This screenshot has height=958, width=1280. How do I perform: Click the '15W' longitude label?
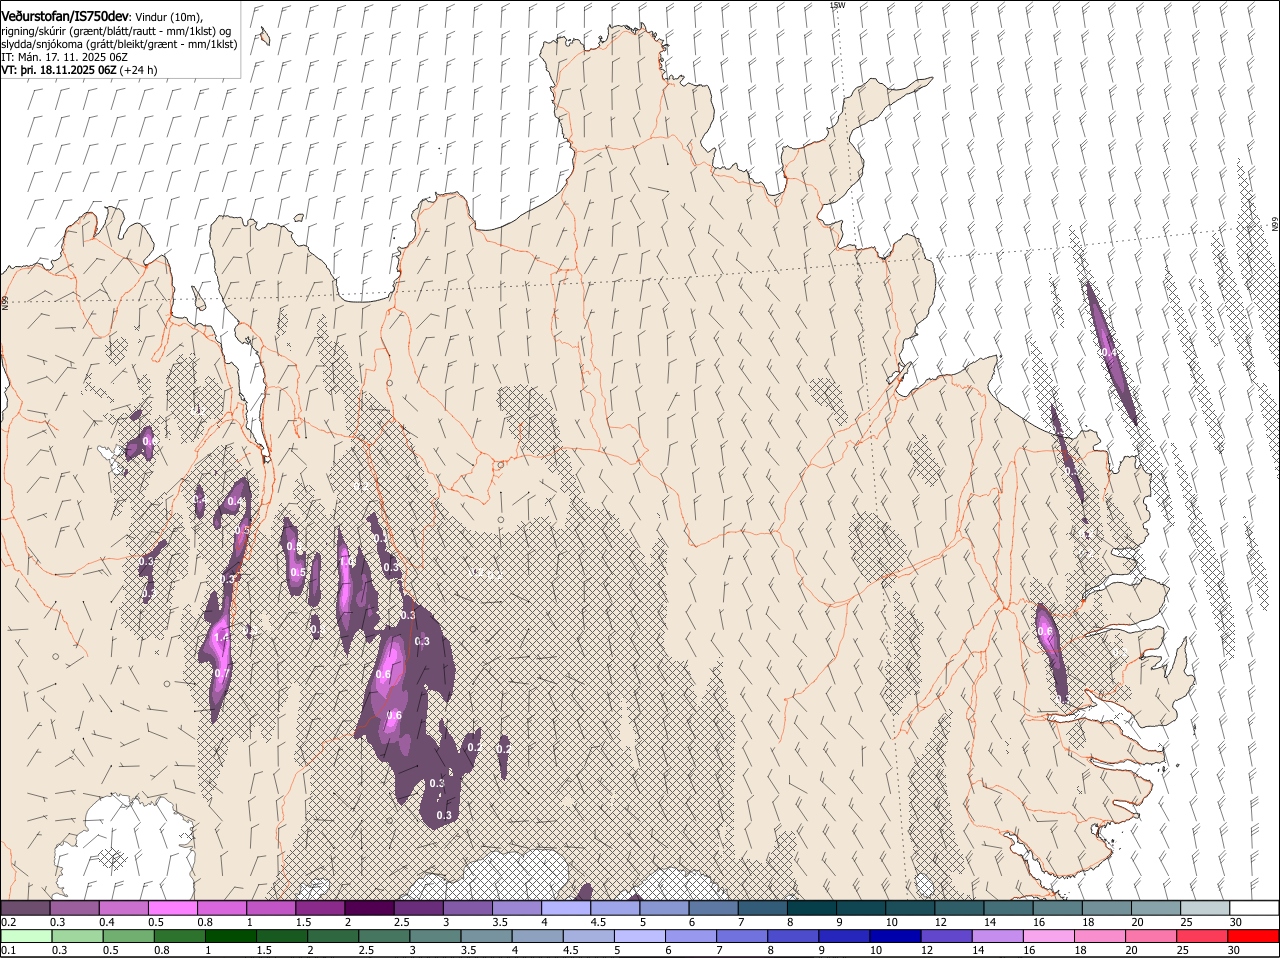[x=838, y=6]
